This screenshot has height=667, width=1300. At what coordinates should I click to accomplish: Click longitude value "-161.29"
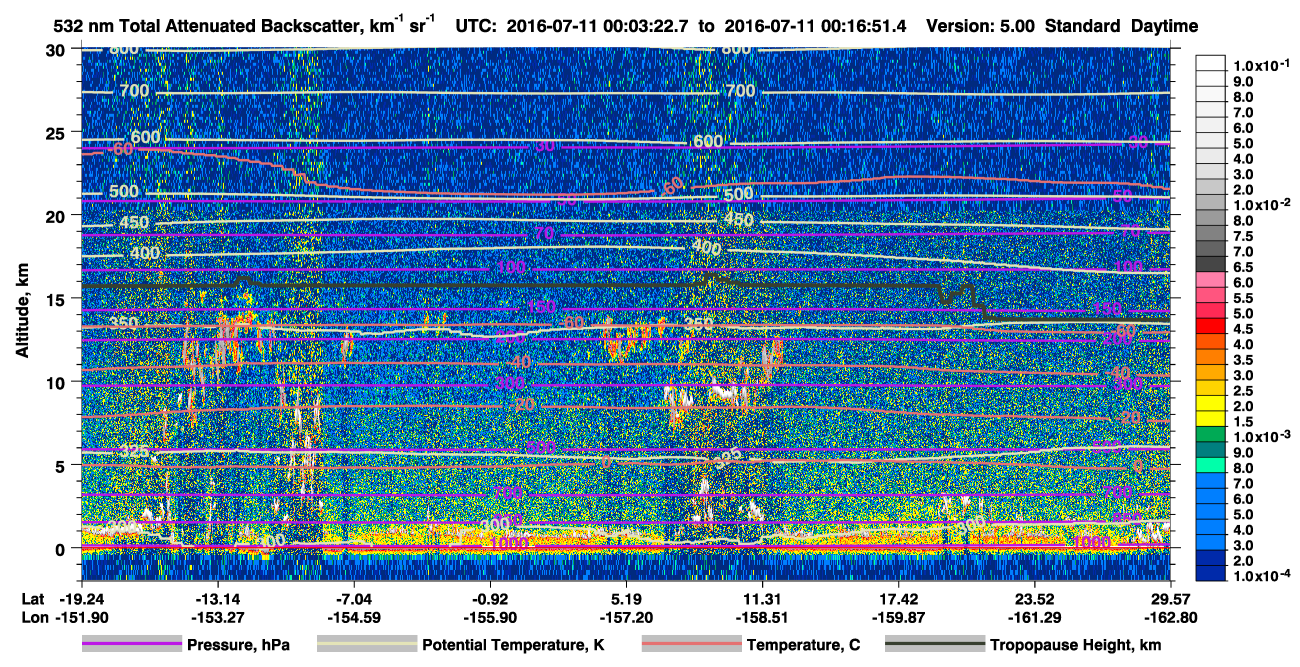1035,617
